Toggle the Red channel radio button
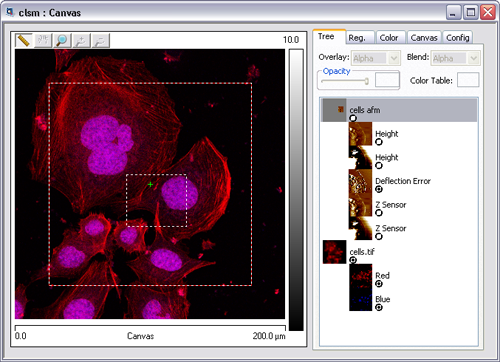The width and height of the screenshot is (500, 362). coord(379,284)
